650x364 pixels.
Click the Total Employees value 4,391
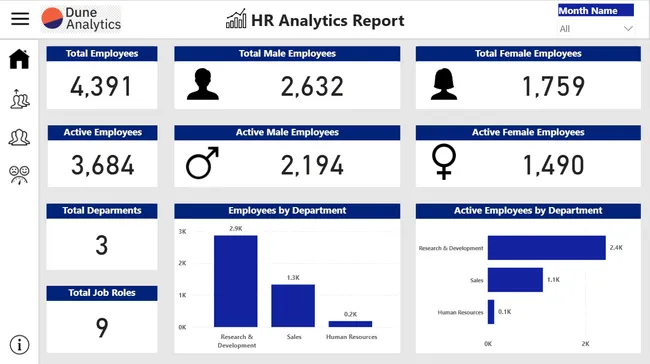pyautogui.click(x=101, y=87)
